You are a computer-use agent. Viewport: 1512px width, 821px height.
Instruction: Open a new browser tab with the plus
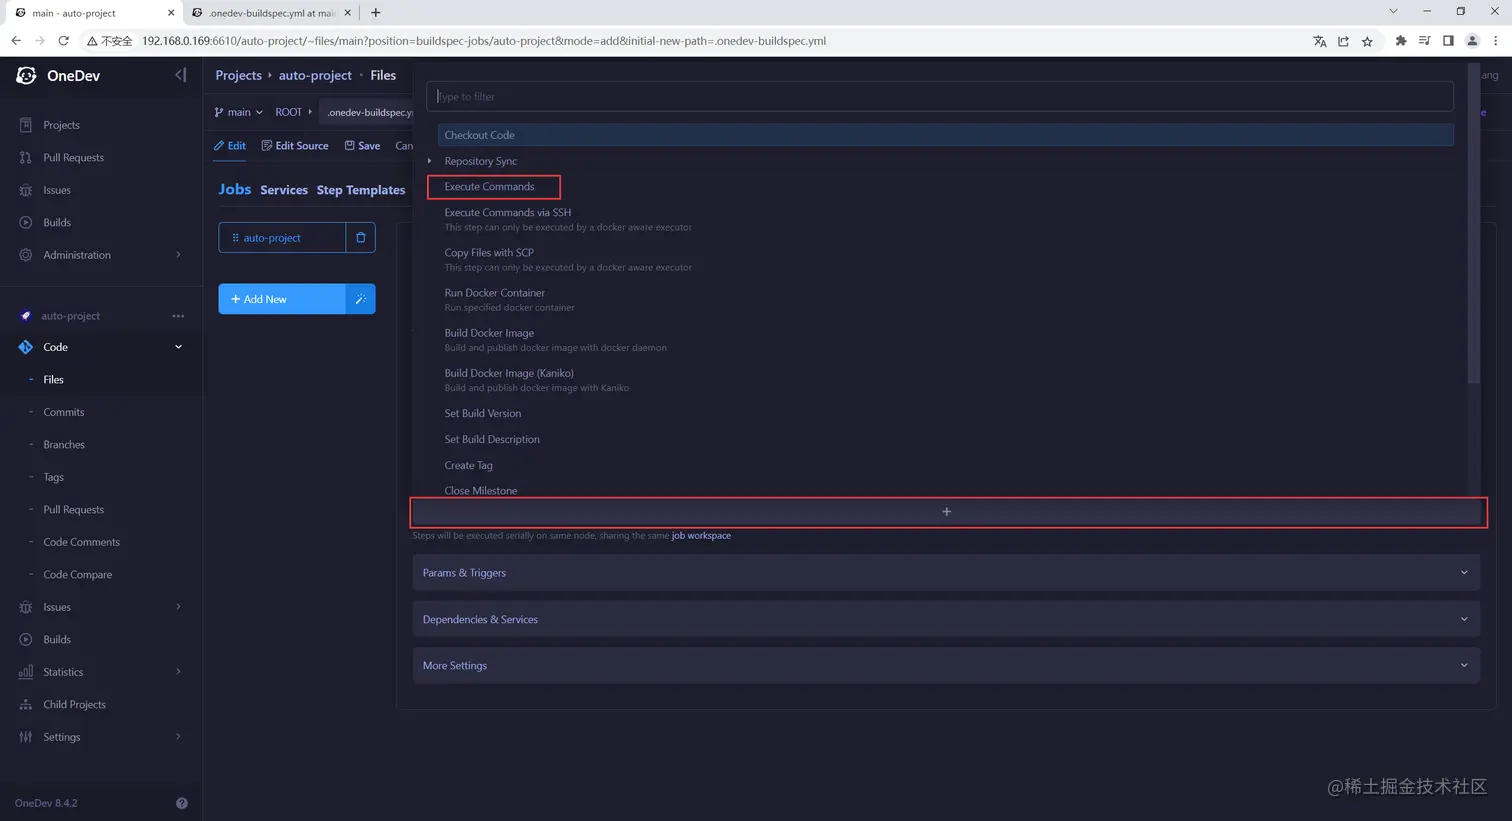click(x=375, y=13)
